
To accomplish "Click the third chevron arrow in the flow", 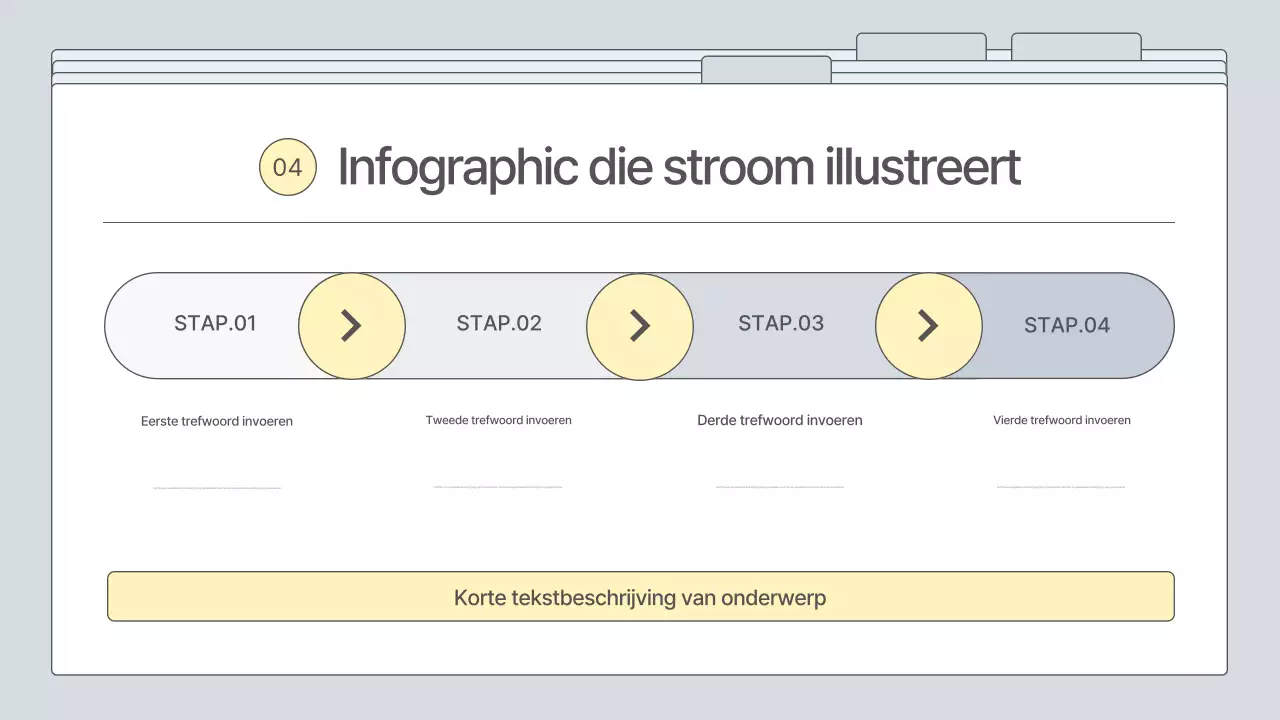I will pos(928,325).
